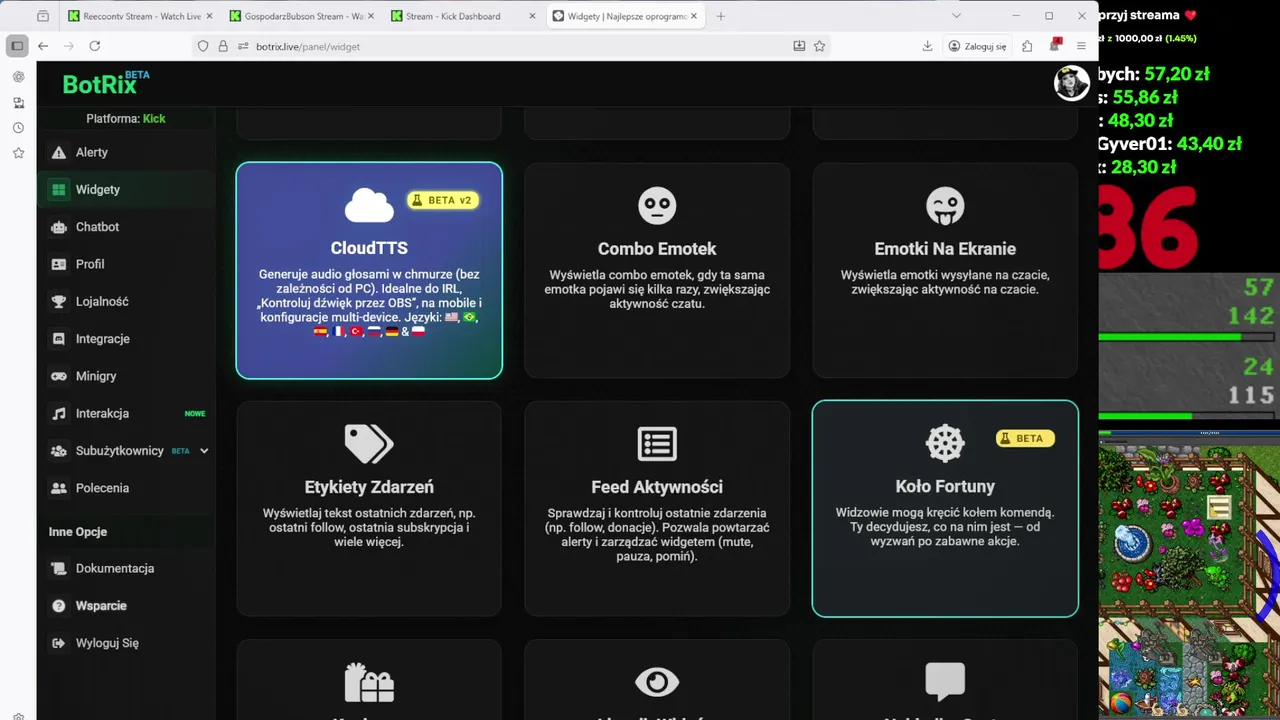
Task: Go back with the browser back arrow
Action: pyautogui.click(x=43, y=46)
